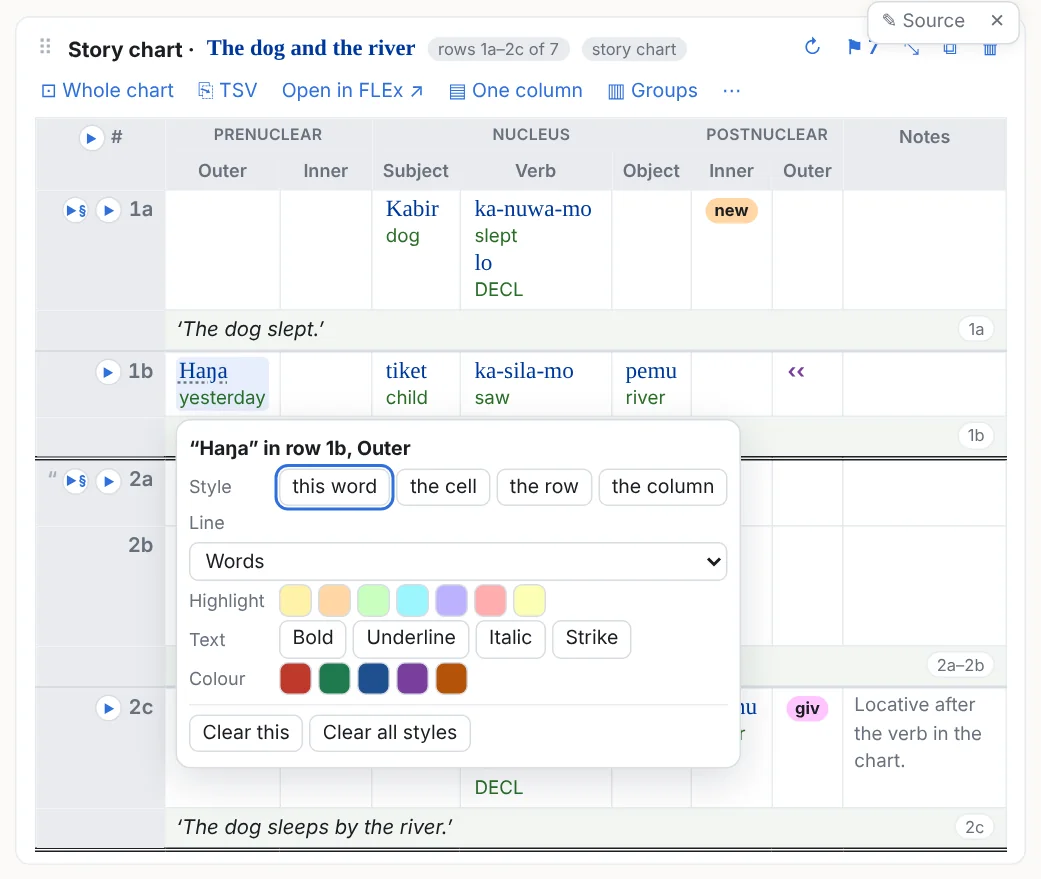Select the verb ka-sila-mo in row 1b
Image resolution: width=1041 pixels, height=879 pixels.
tap(524, 371)
